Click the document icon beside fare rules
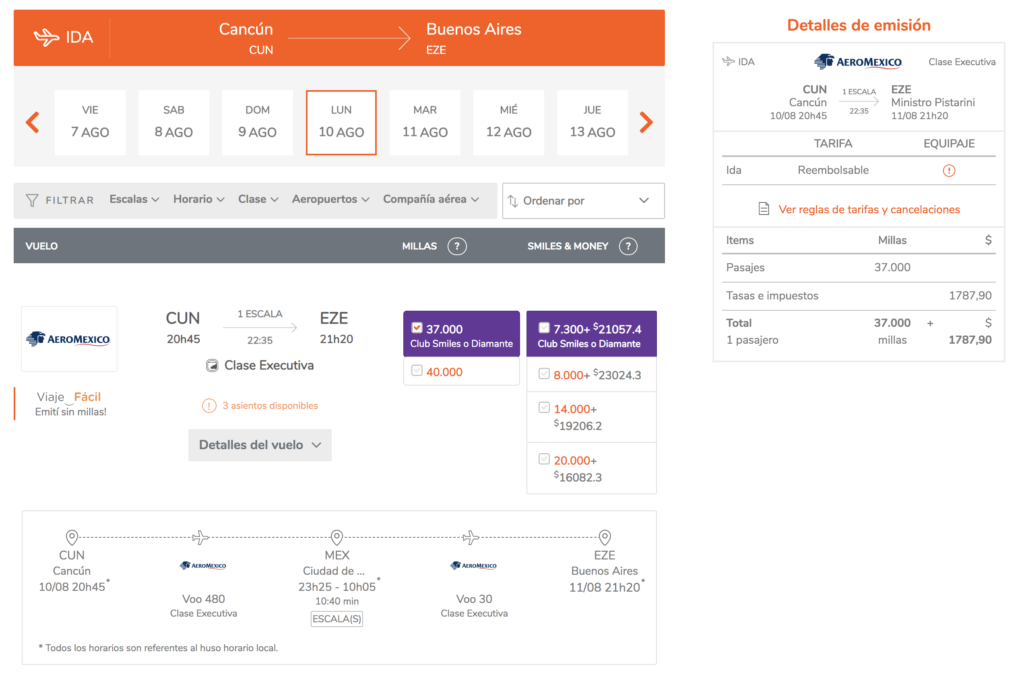Viewport: 1024px width, 681px height. (763, 209)
